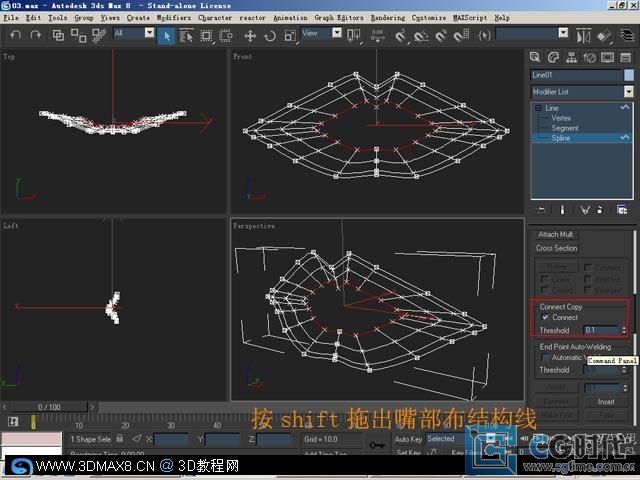Select Spline sub-object level in stack
This screenshot has height=480, width=640.
(x=561, y=138)
